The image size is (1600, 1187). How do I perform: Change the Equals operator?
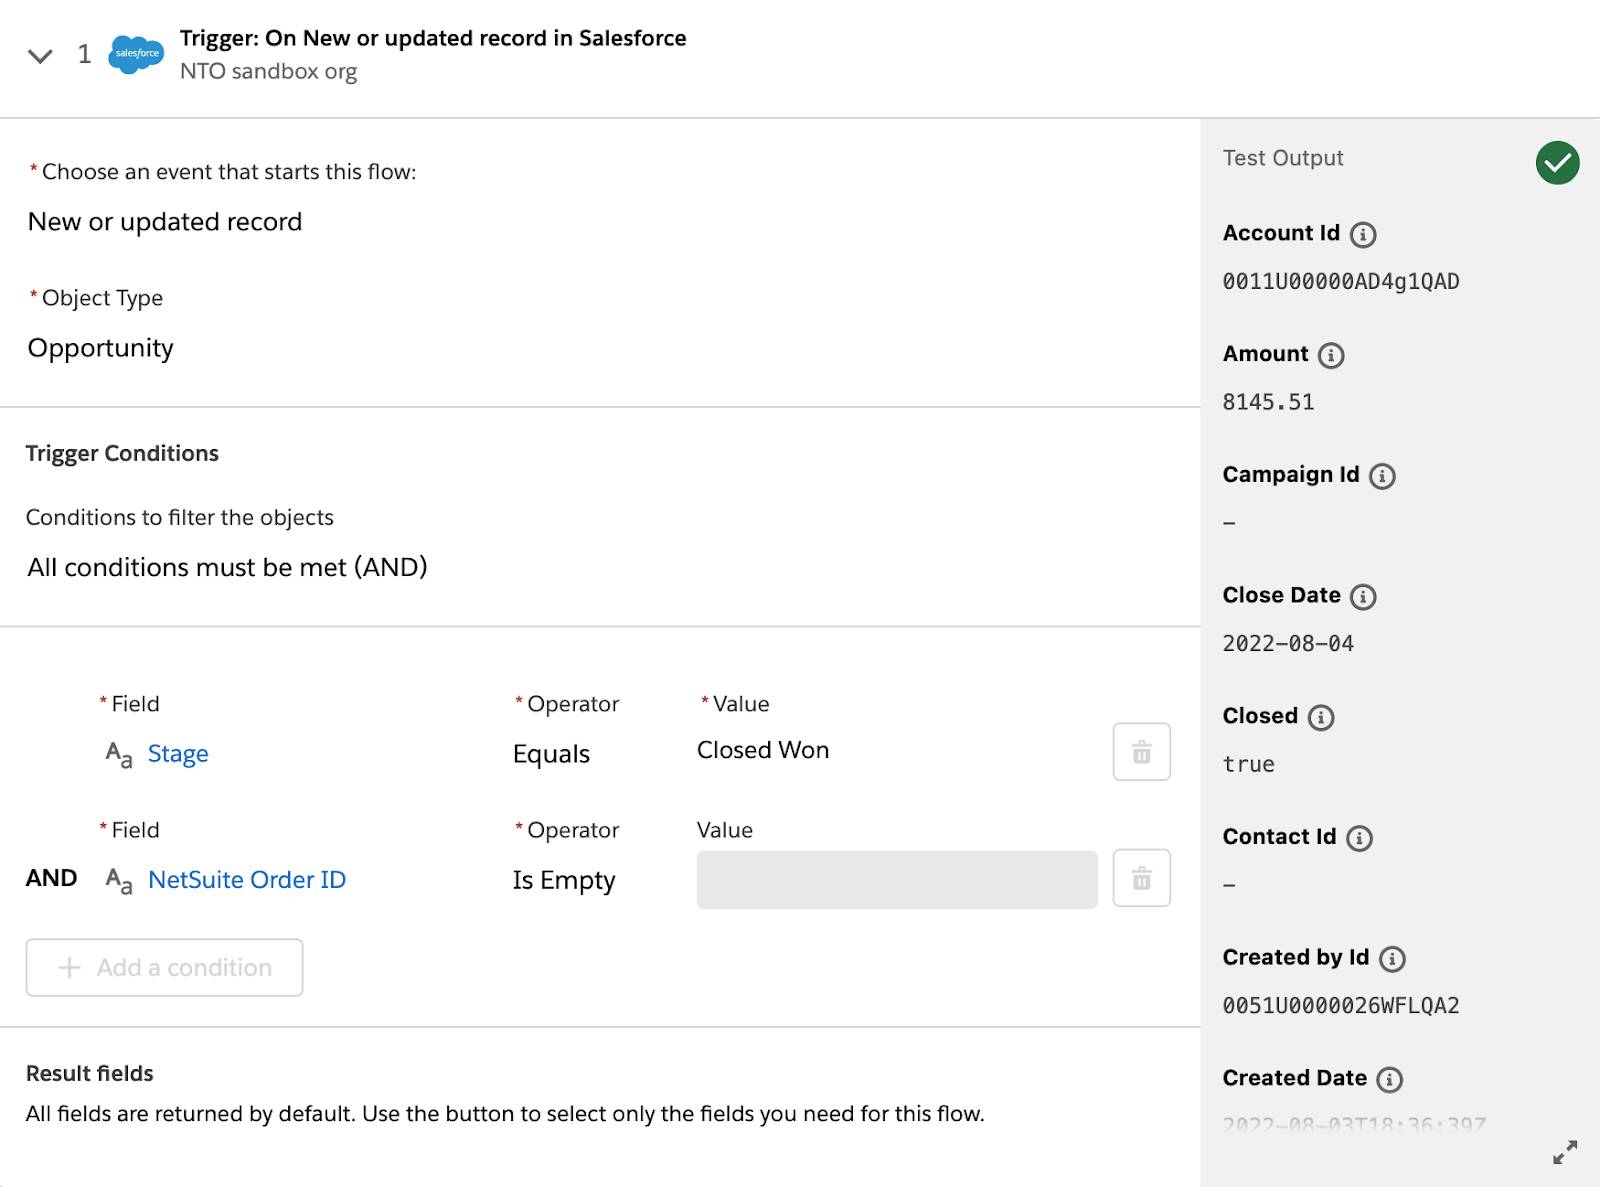coord(551,754)
